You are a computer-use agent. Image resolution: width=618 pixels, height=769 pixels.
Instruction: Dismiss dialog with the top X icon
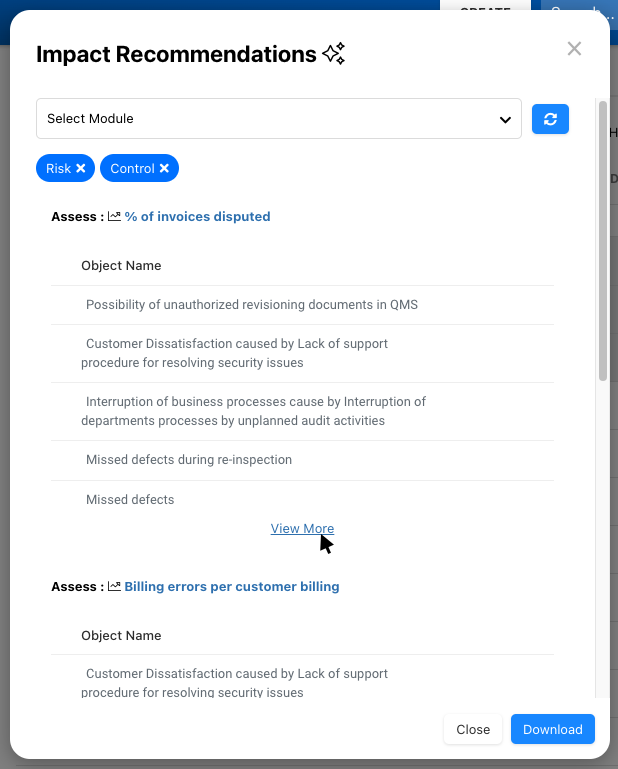click(574, 49)
